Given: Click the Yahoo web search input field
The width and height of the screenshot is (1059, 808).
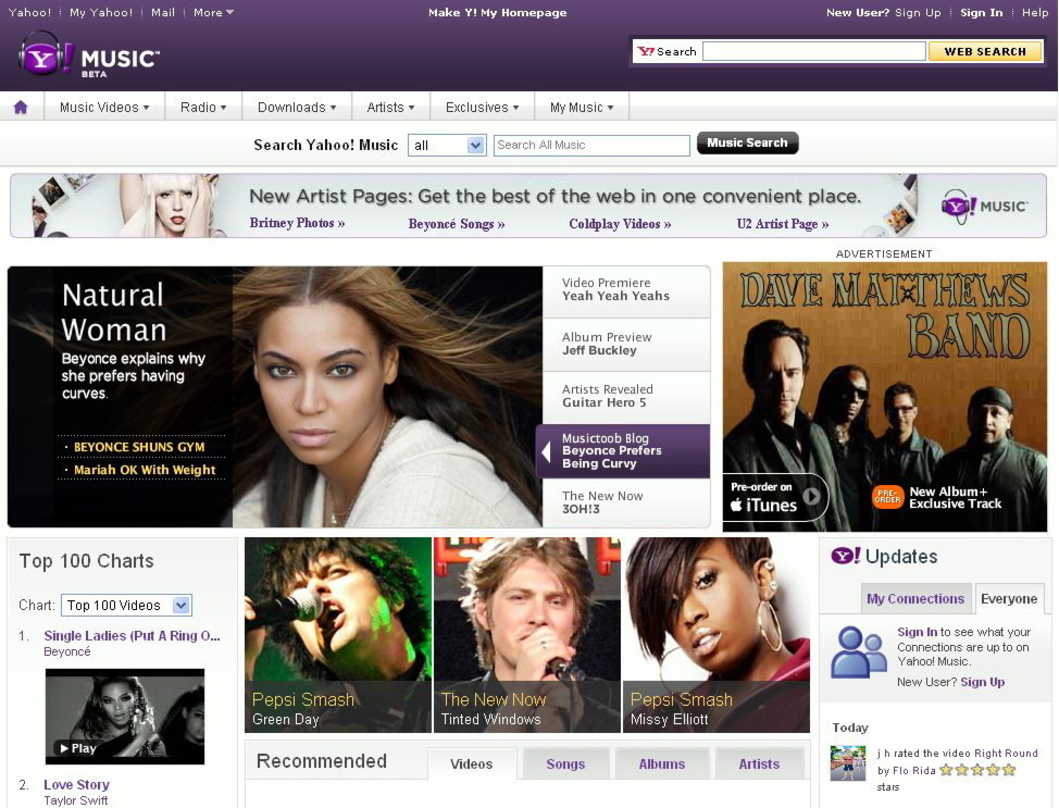Looking at the screenshot, I should point(814,51).
